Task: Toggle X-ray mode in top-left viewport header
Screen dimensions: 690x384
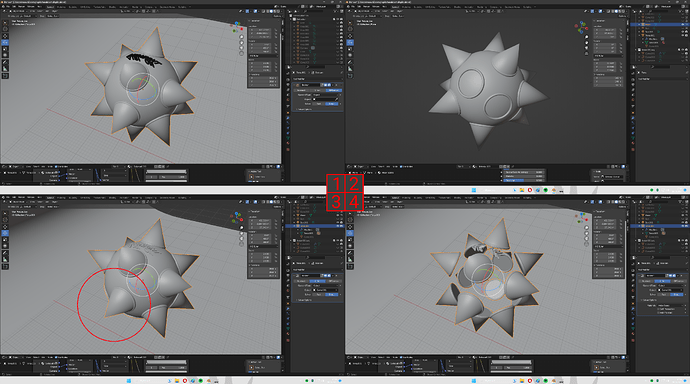Action: 263,11
